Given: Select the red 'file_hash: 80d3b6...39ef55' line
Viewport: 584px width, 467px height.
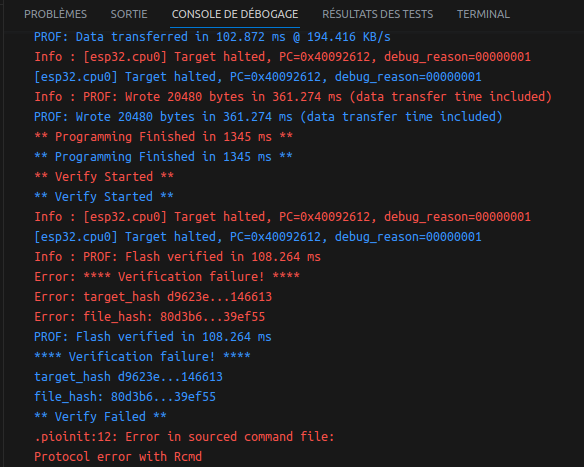Looking at the screenshot, I should tap(150, 317).
